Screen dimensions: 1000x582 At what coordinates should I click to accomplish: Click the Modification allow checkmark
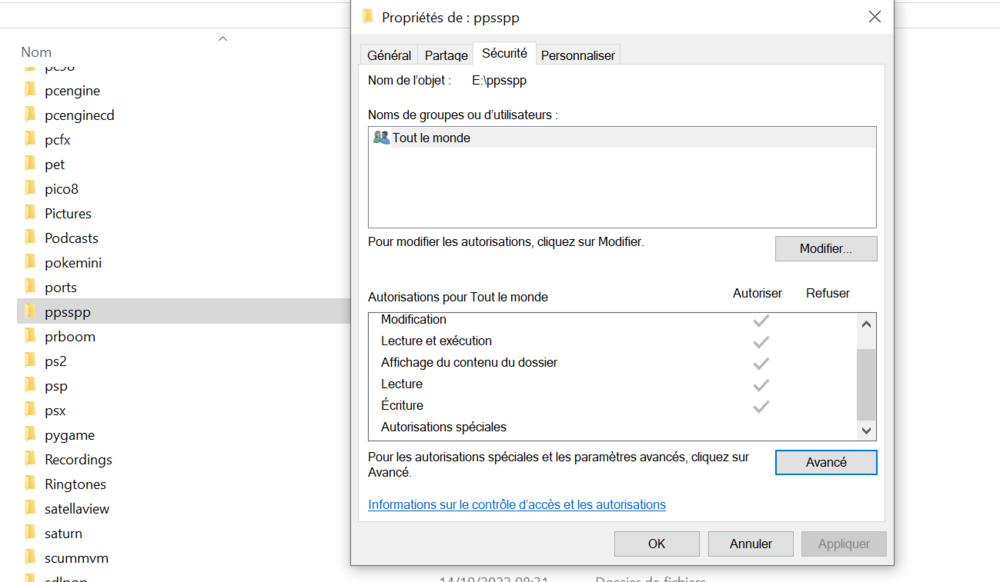tap(761, 320)
